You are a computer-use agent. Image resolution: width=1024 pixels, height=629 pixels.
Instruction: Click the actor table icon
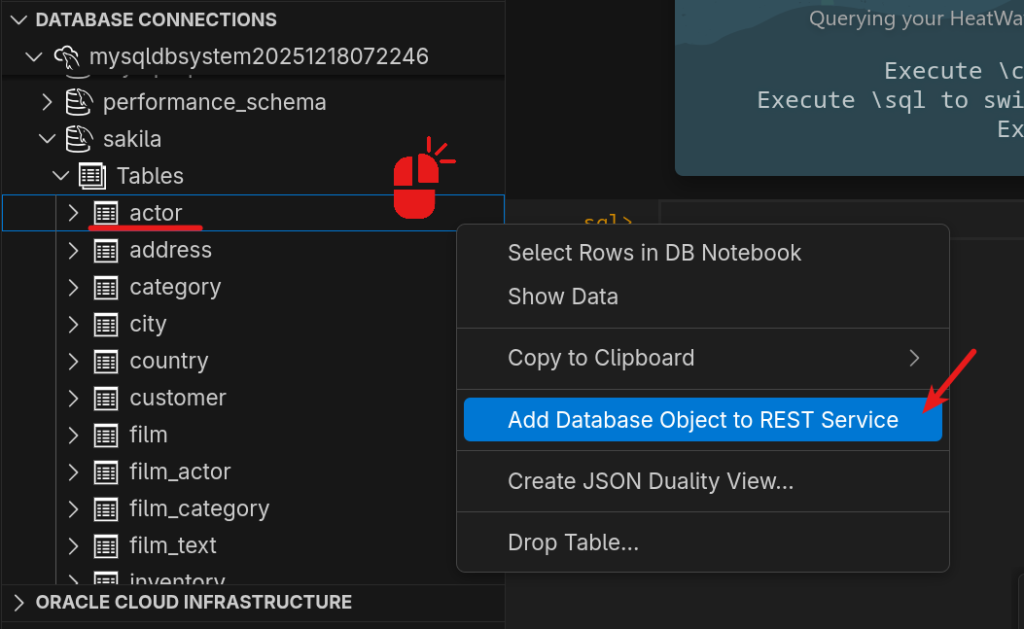[106, 213]
